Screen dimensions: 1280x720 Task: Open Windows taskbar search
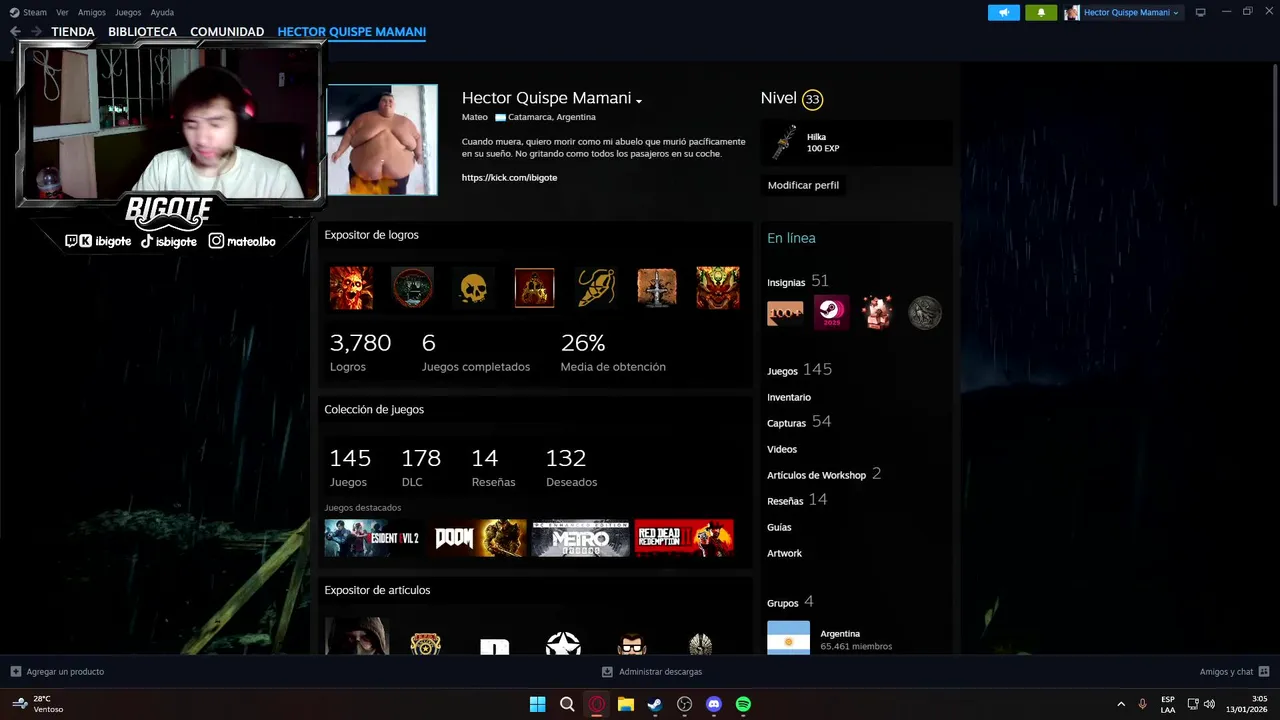[567, 704]
